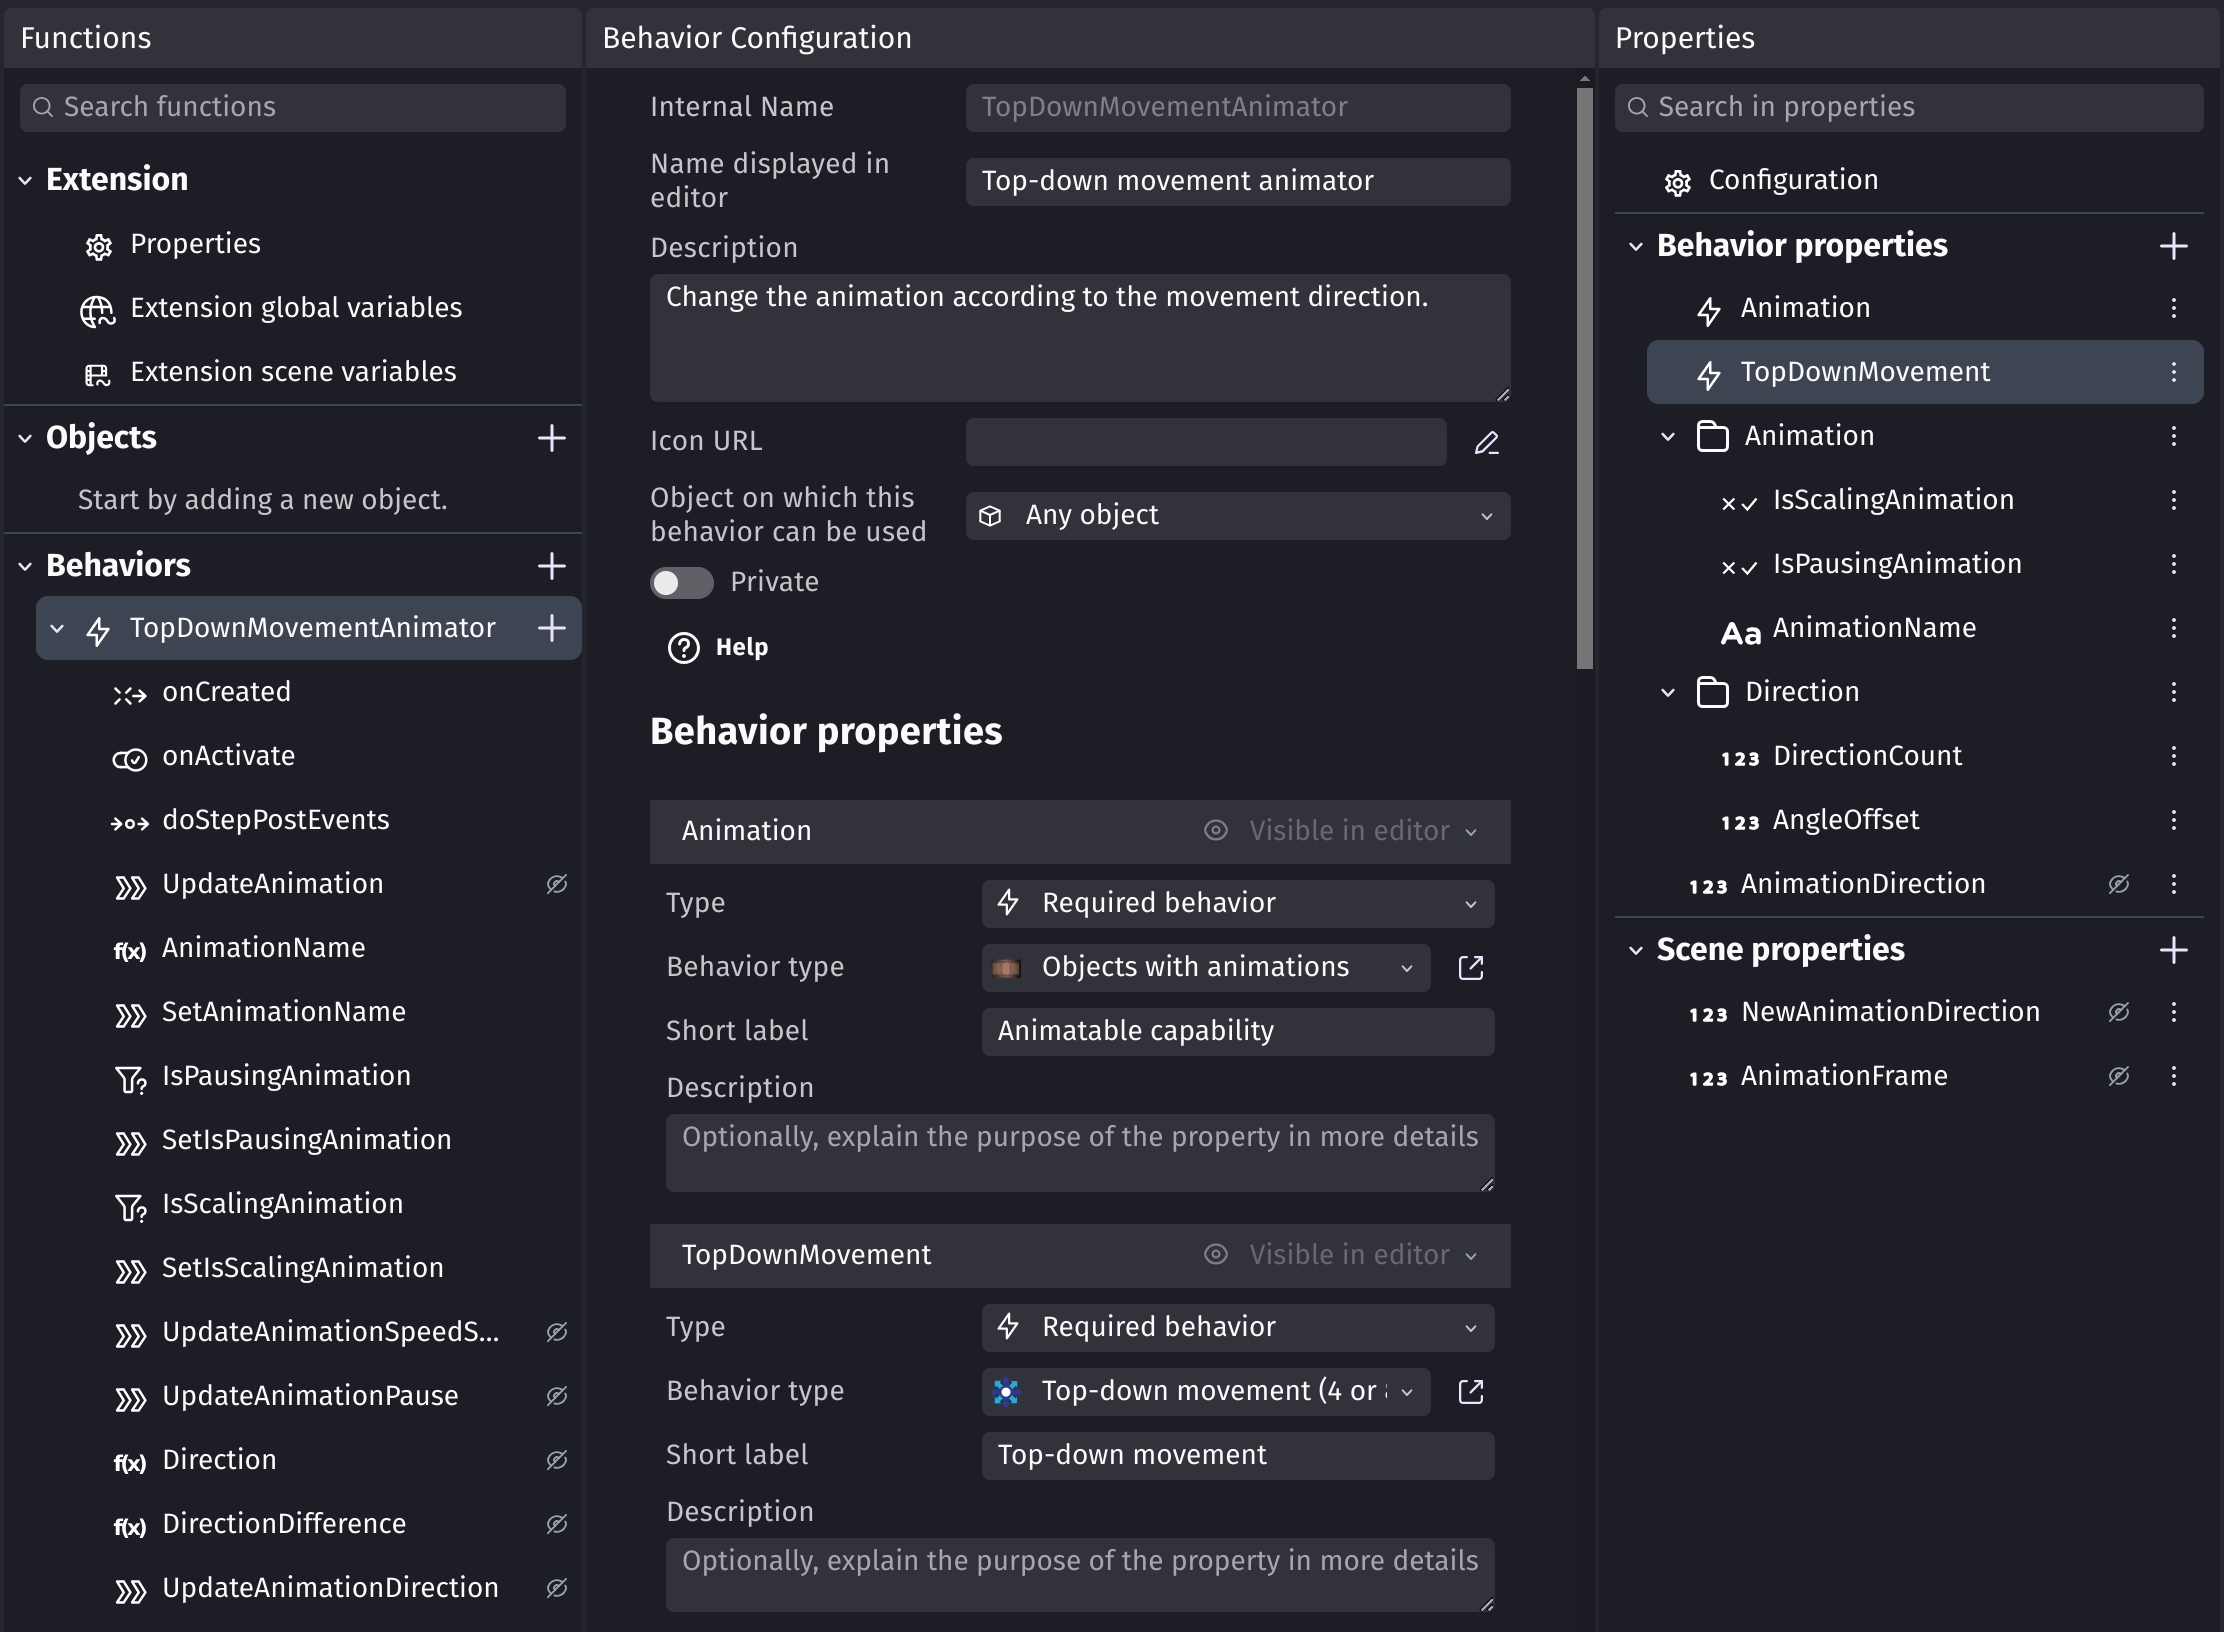The height and width of the screenshot is (1632, 2224).
Task: Toggle hidden state of AnimationDirection property
Action: click(x=2118, y=884)
